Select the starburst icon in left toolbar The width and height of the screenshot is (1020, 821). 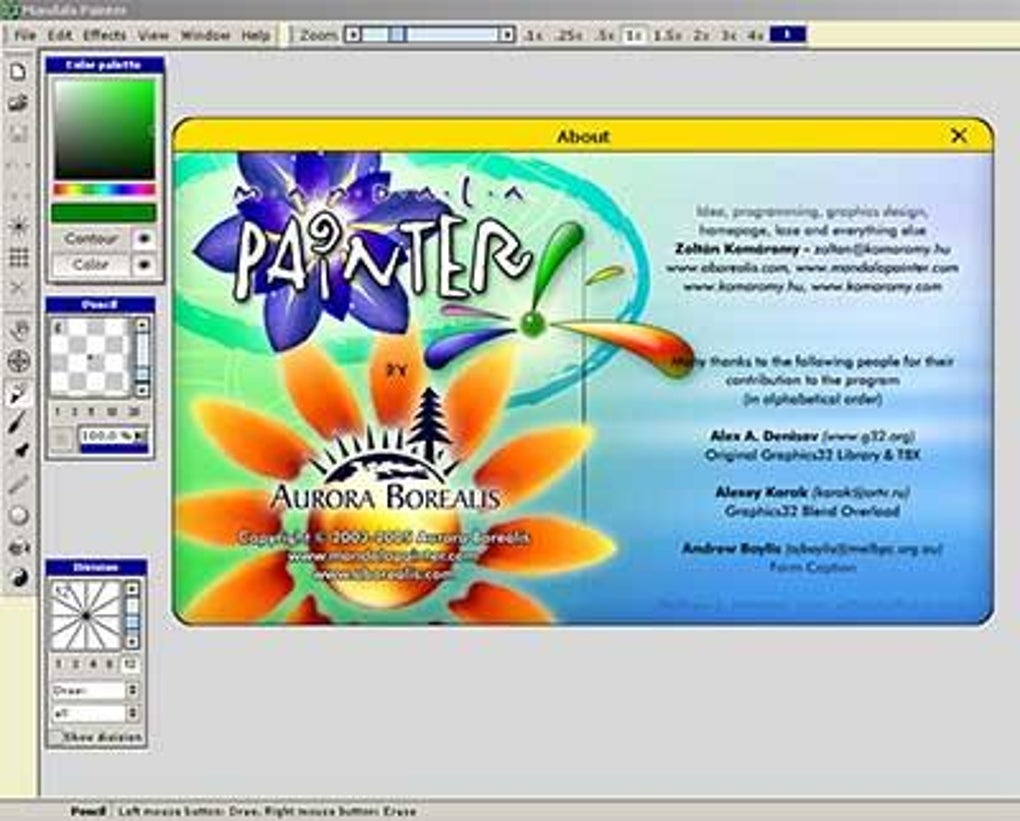[x=18, y=226]
